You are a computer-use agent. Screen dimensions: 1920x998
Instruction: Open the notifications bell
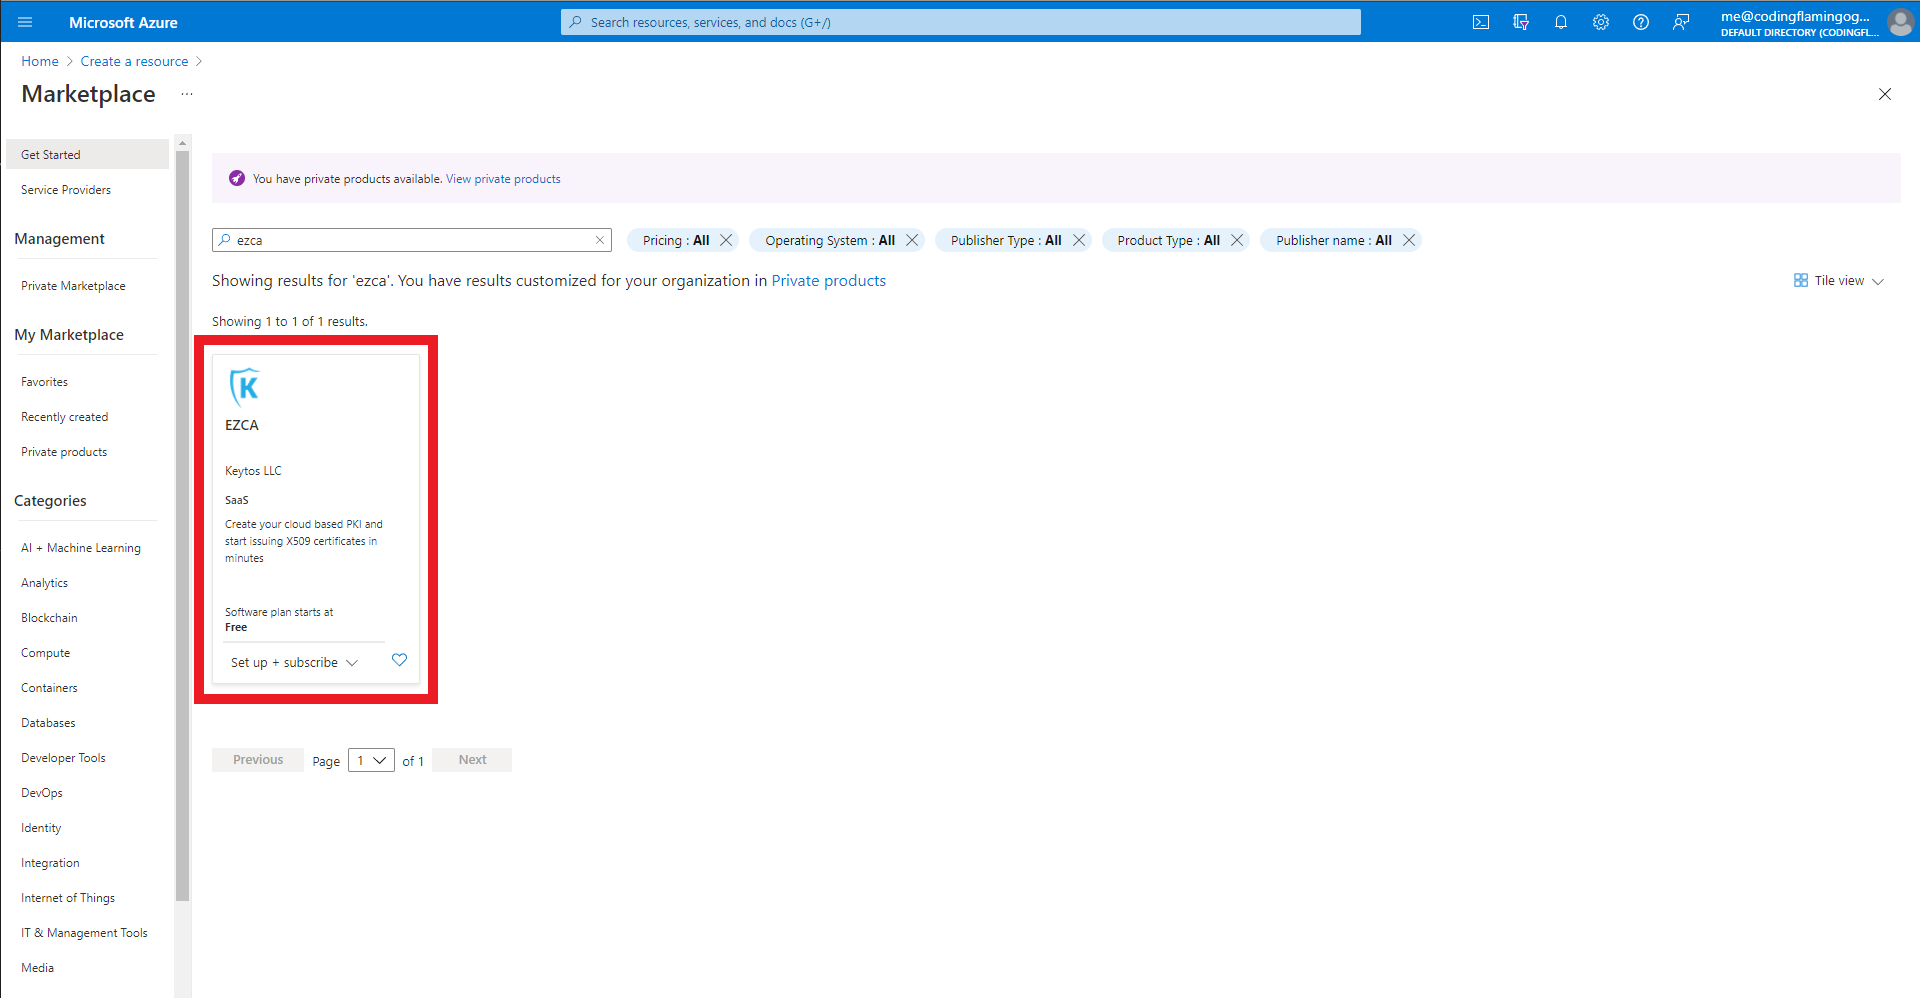pyautogui.click(x=1561, y=22)
